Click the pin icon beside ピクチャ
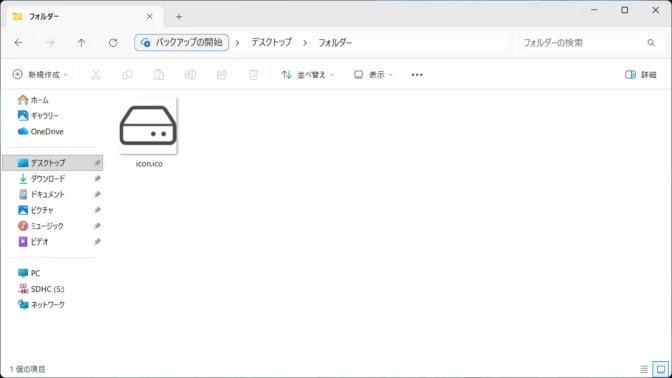This screenshot has width=672, height=378. point(97,210)
